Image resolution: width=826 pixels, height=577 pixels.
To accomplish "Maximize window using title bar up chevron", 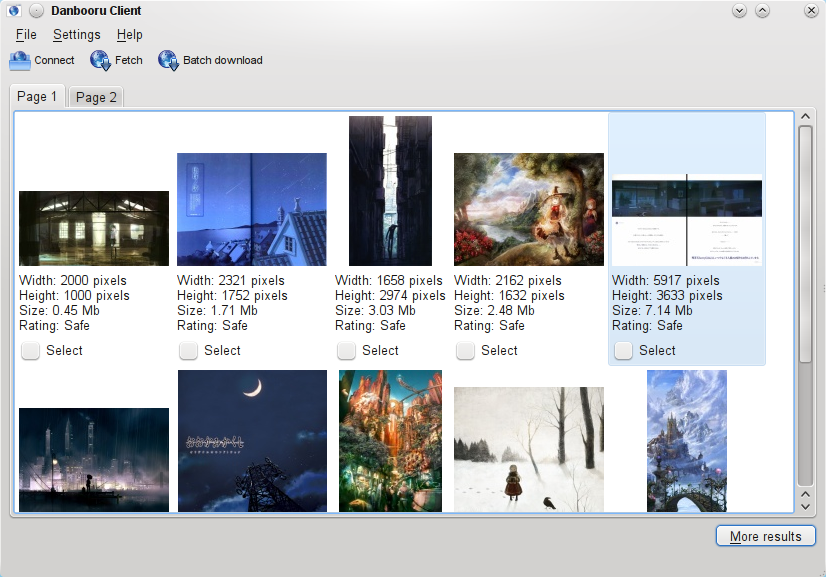I will (762, 11).
